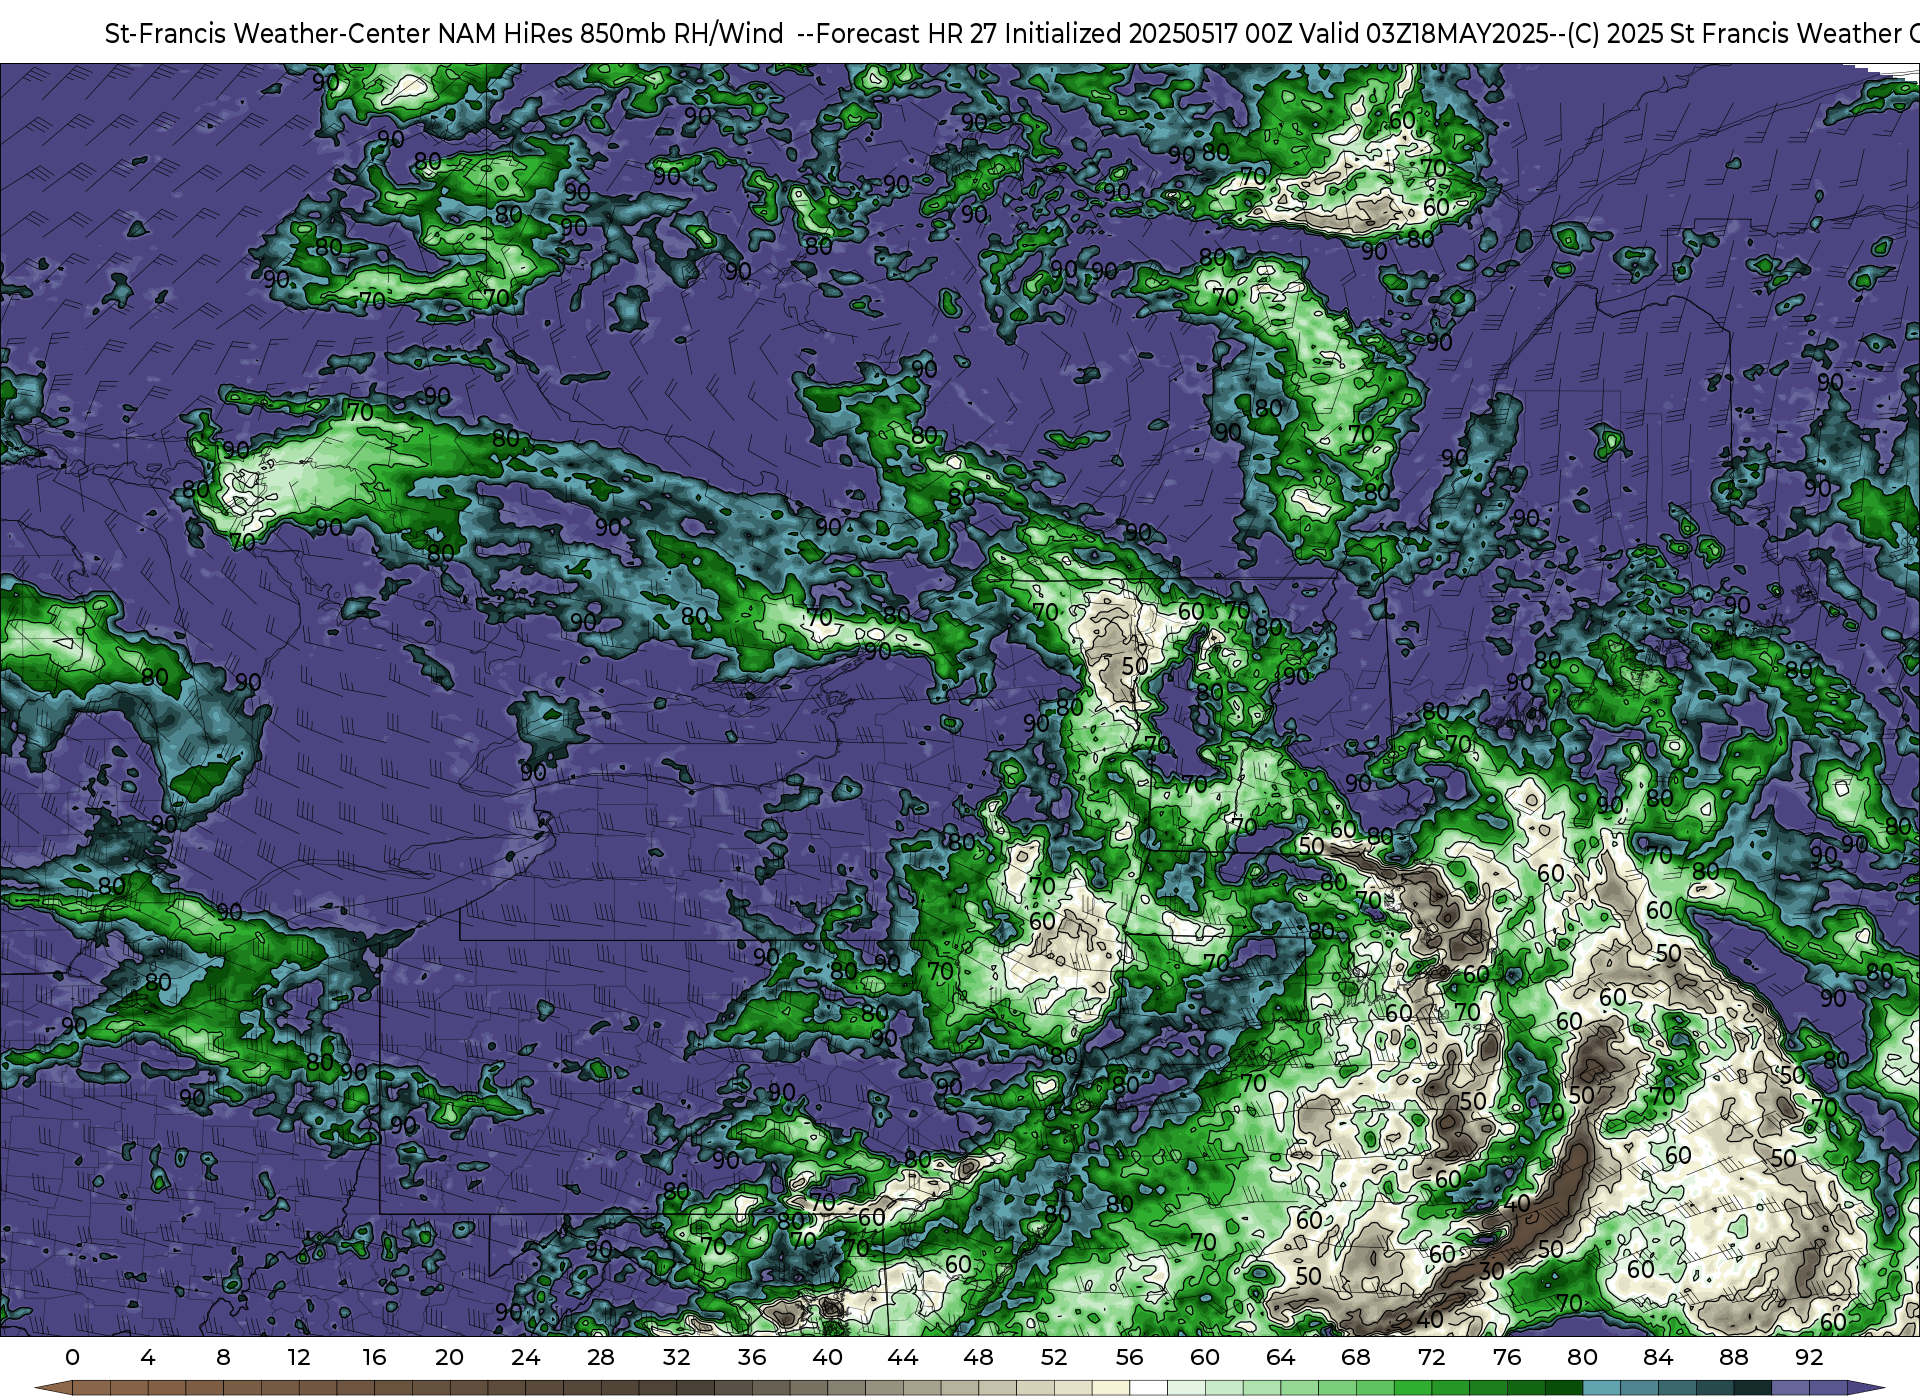The width and height of the screenshot is (1920, 1400).
Task: Click the colorbar tick label 76
Action: point(1507,1357)
